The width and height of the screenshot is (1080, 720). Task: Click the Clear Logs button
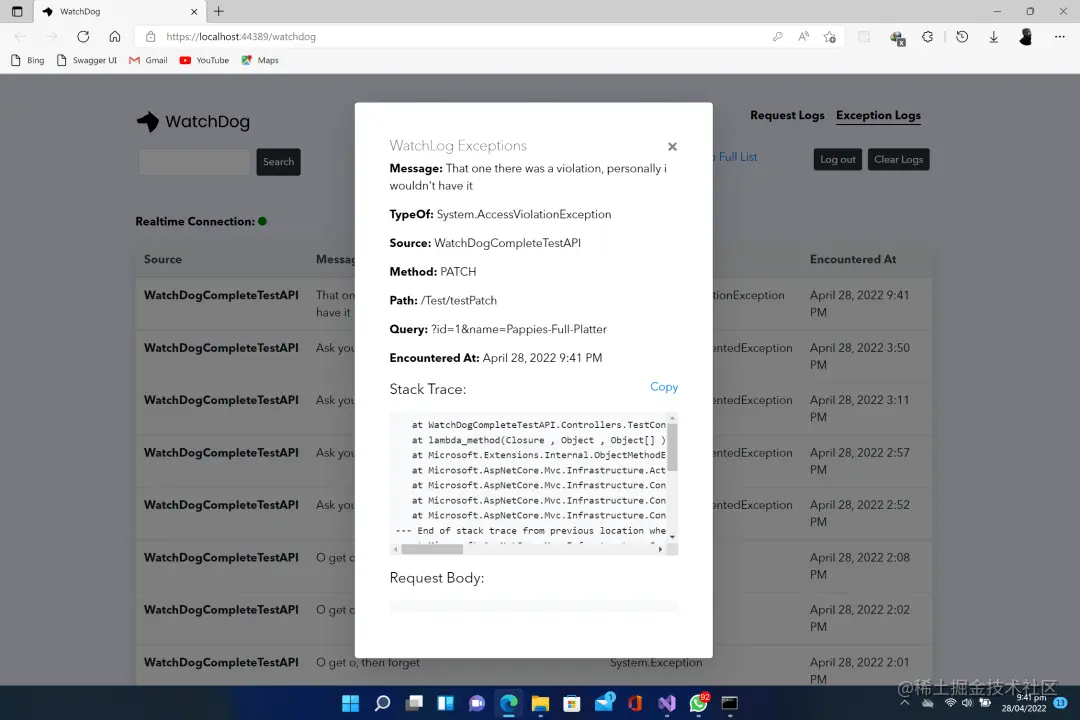(x=898, y=159)
